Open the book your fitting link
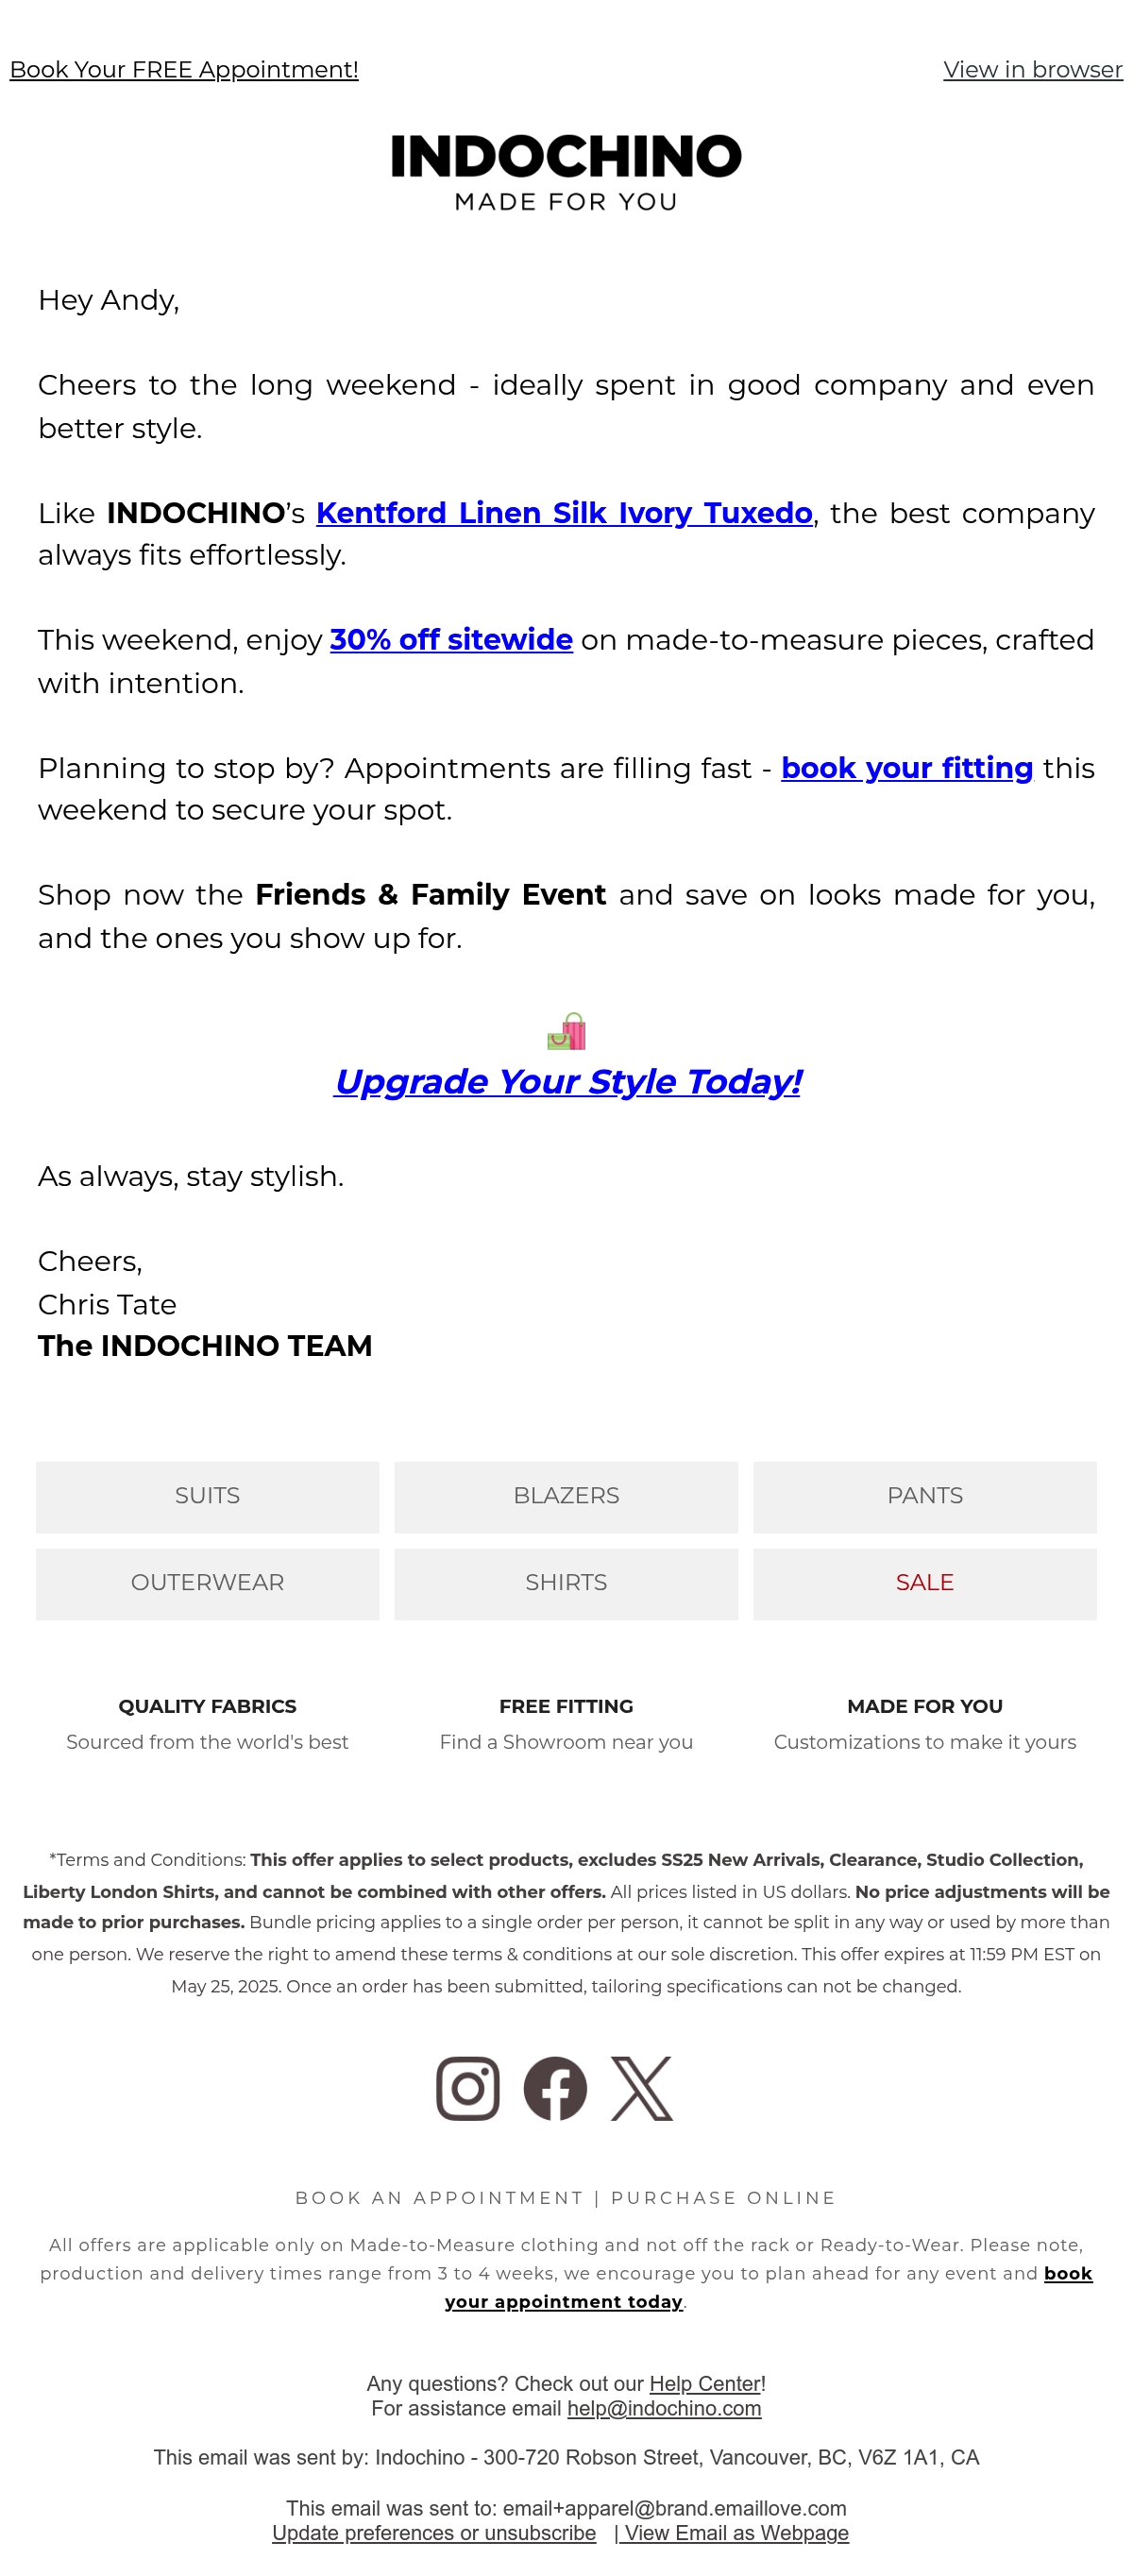The width and height of the screenshot is (1133, 2576). tap(906, 768)
